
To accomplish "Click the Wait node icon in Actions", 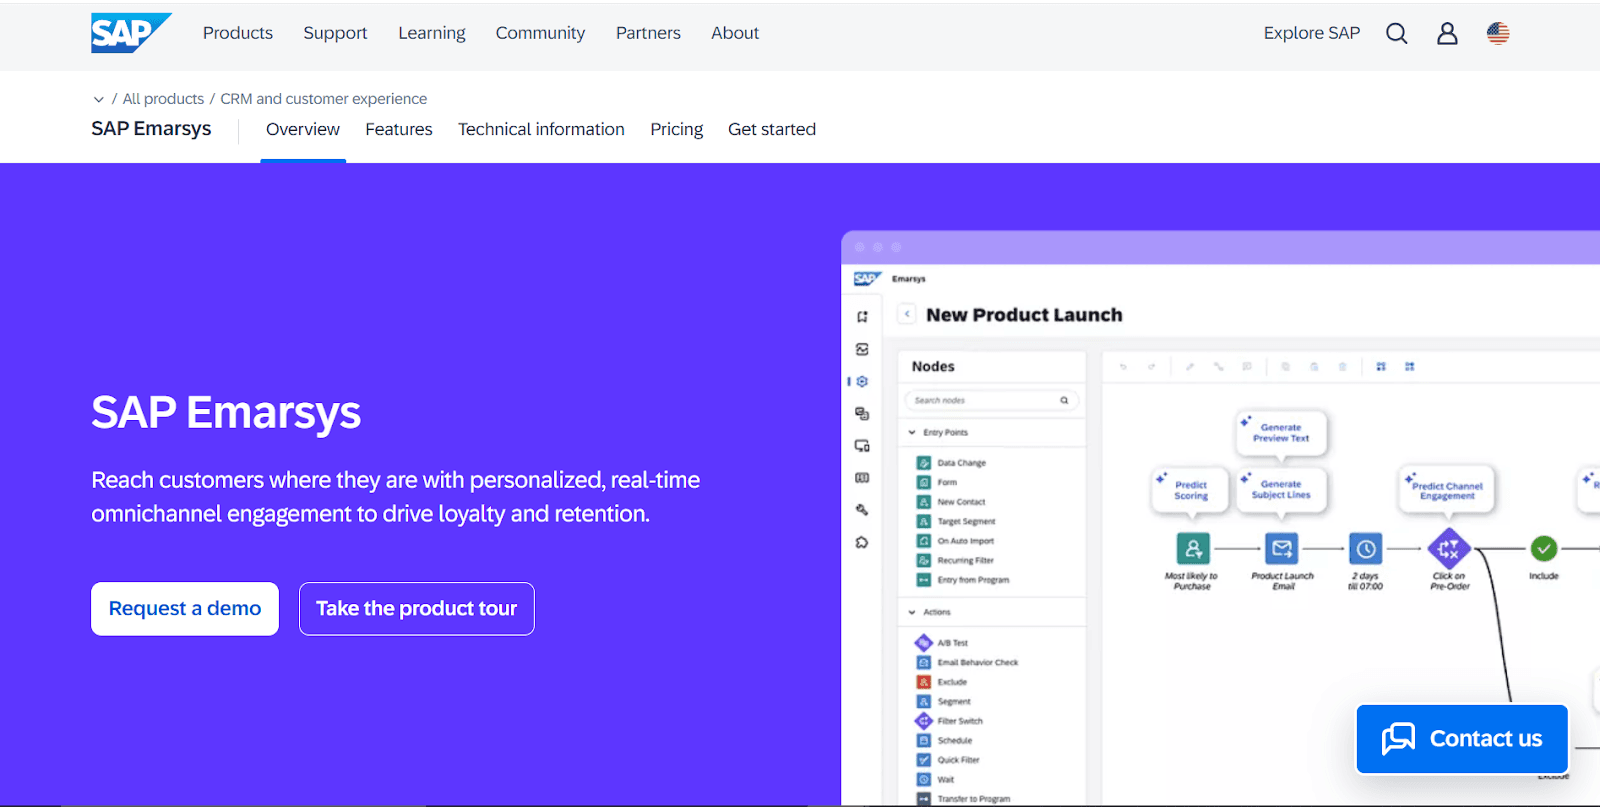I will (x=924, y=780).
